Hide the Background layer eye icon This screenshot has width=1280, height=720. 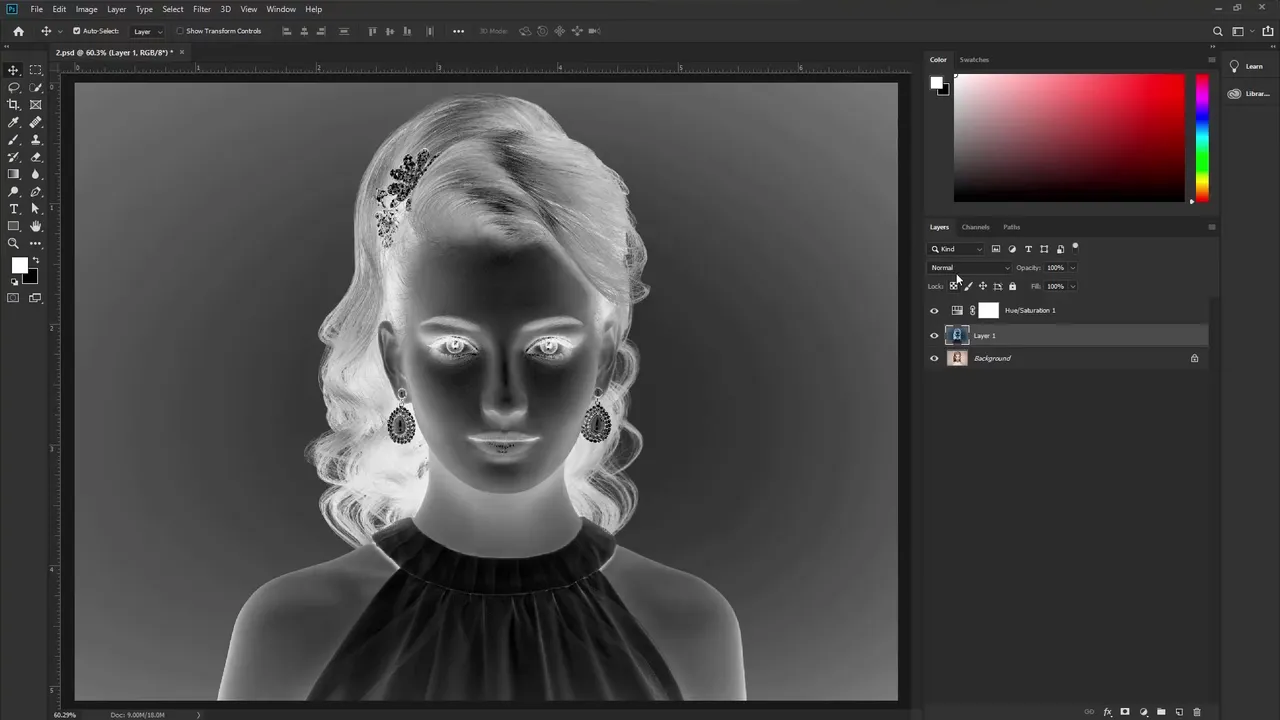click(x=935, y=358)
